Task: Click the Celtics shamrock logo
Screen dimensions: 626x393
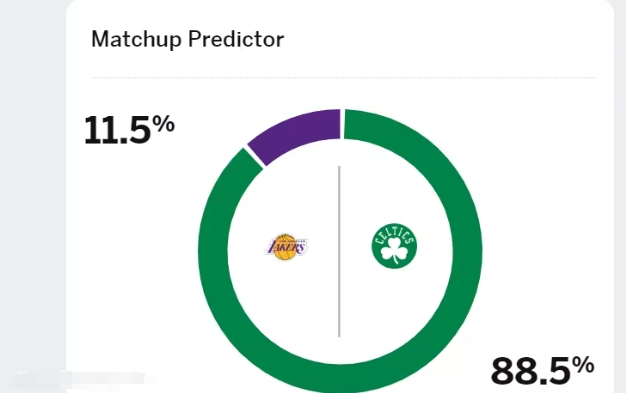Action: (394, 246)
